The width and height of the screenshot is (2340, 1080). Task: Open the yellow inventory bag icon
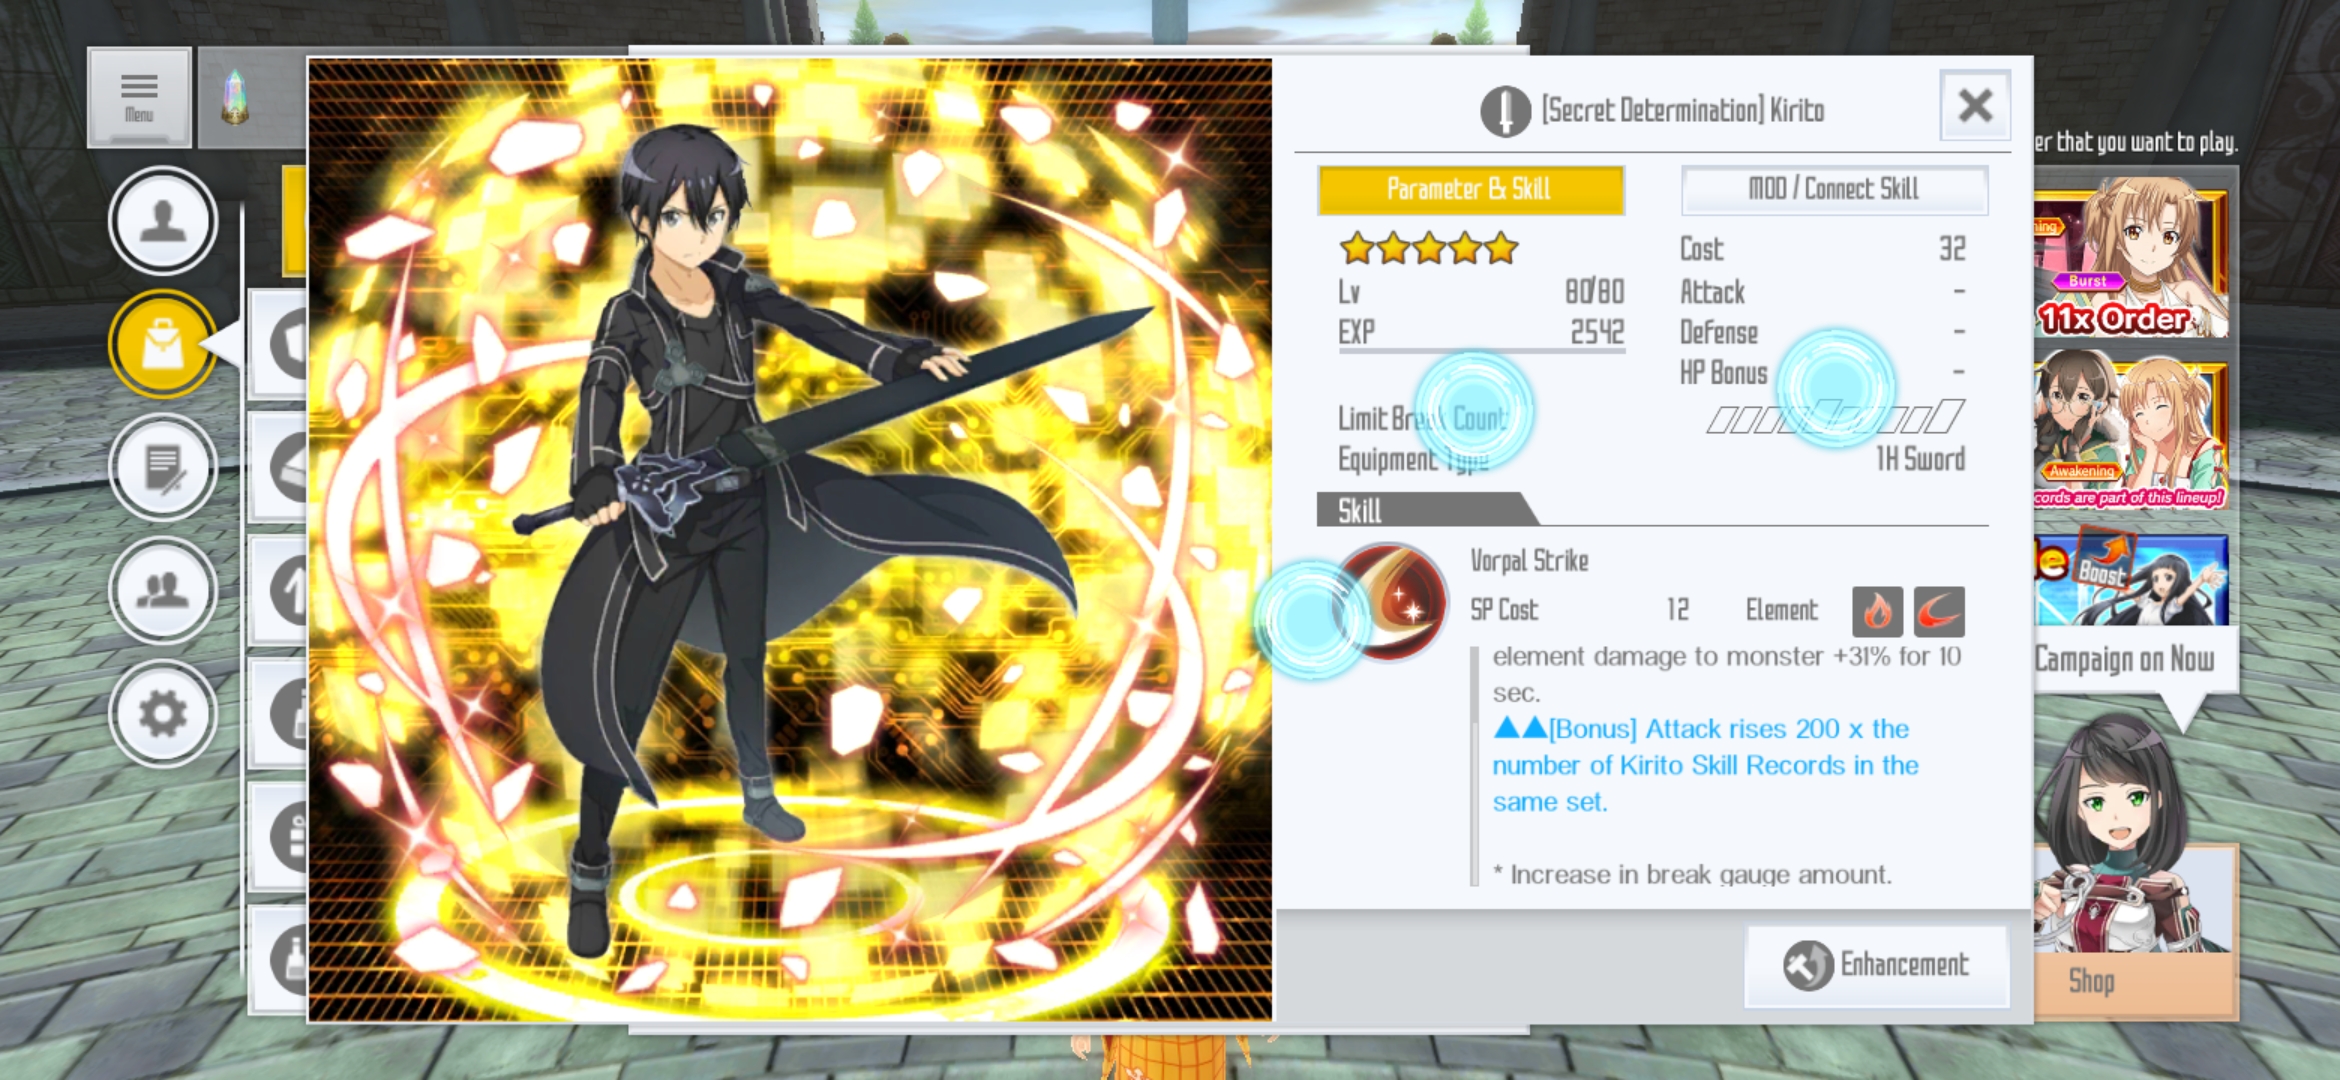(162, 344)
